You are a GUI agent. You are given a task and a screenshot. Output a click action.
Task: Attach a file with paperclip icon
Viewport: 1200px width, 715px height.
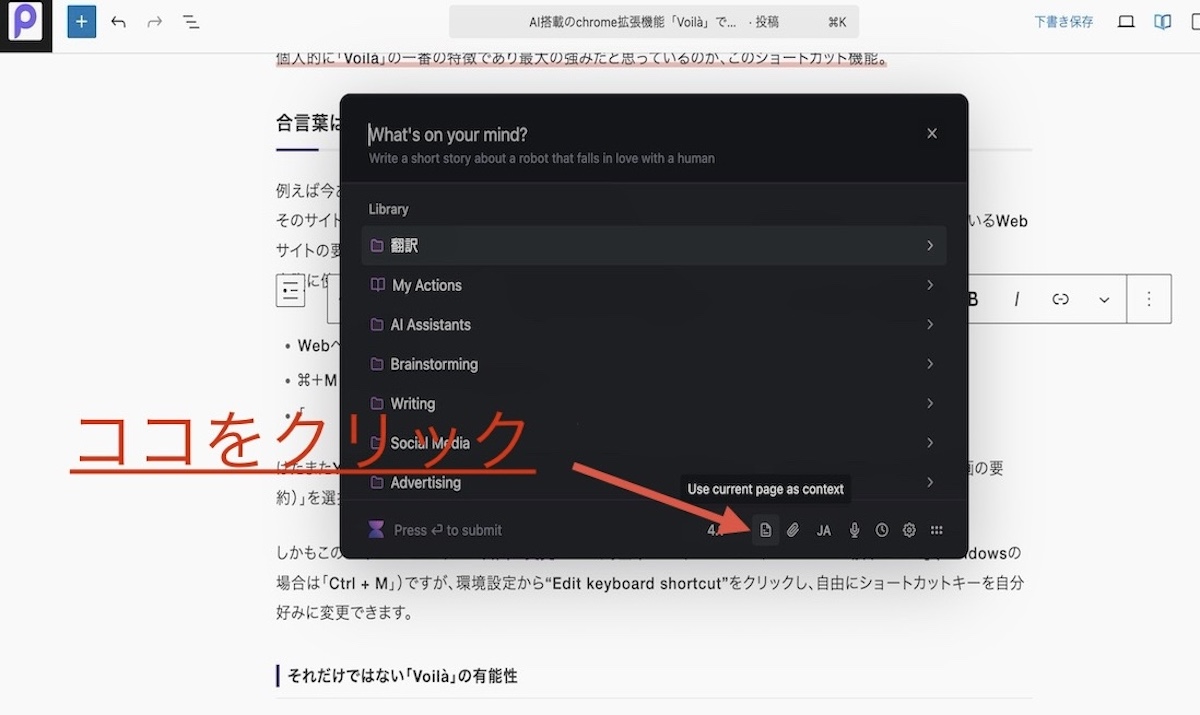point(793,530)
